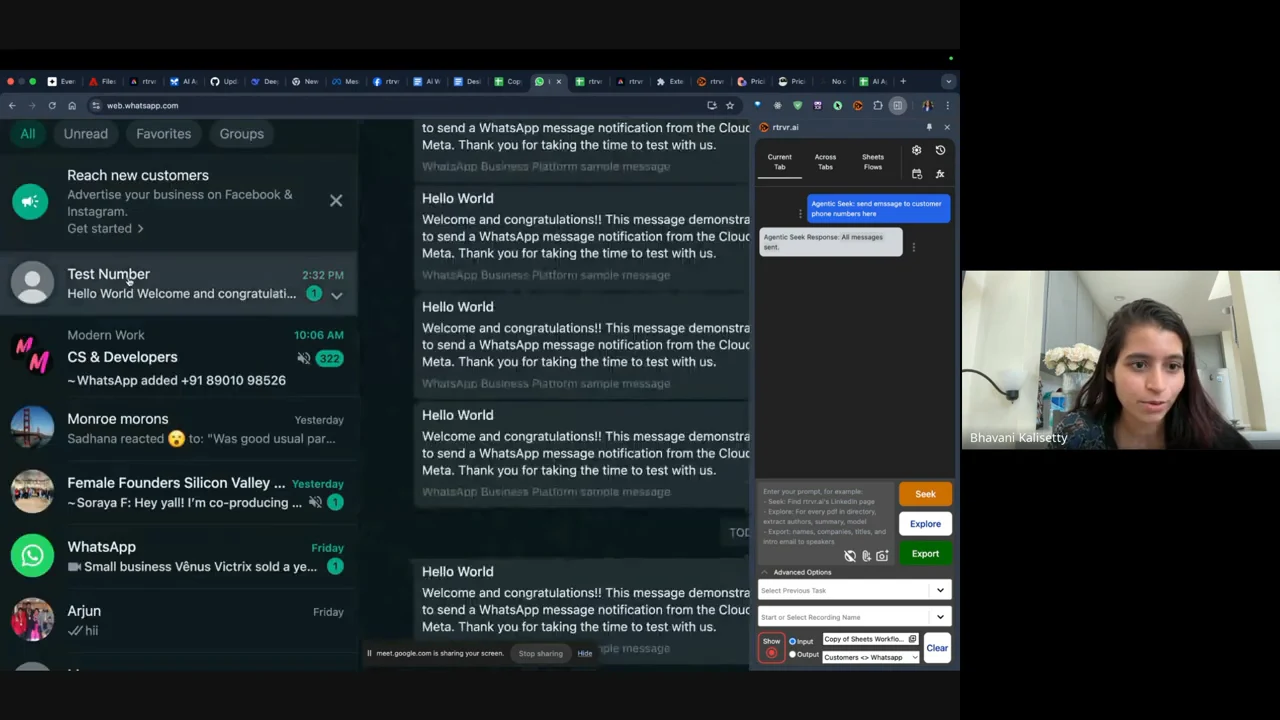Open Test Number chat avatar
The height and width of the screenshot is (720, 1280).
click(x=32, y=283)
